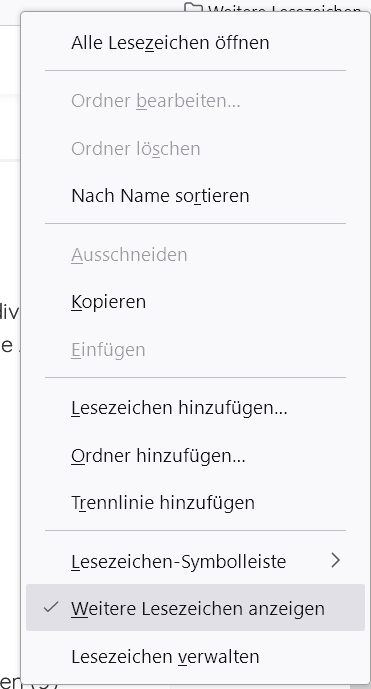This screenshot has height=689, width=371.
Task: Expand the Lesezeichen-Symbolleiste submenu arrow
Action: (x=336, y=560)
